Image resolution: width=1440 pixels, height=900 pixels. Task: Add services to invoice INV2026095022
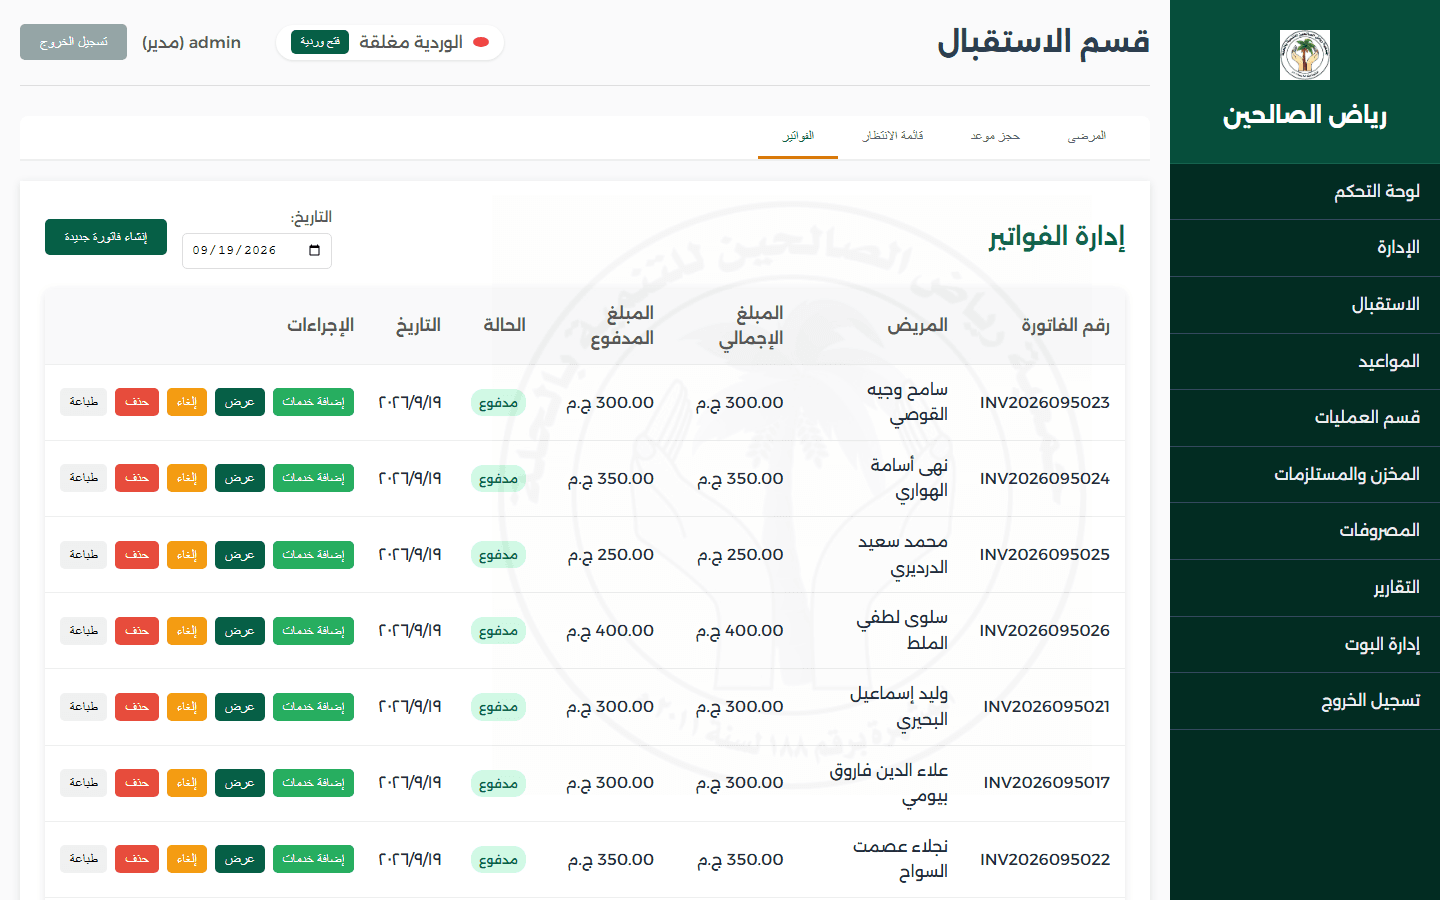pyautogui.click(x=313, y=859)
